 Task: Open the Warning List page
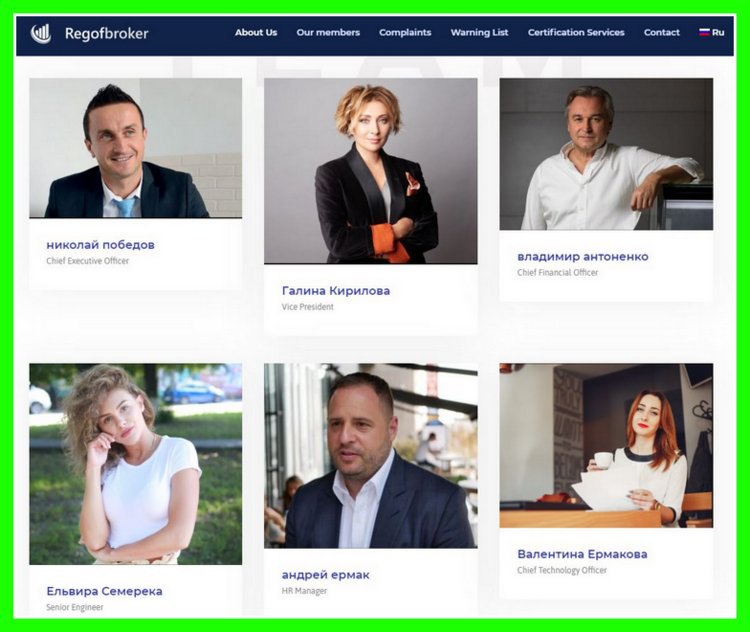(x=479, y=33)
